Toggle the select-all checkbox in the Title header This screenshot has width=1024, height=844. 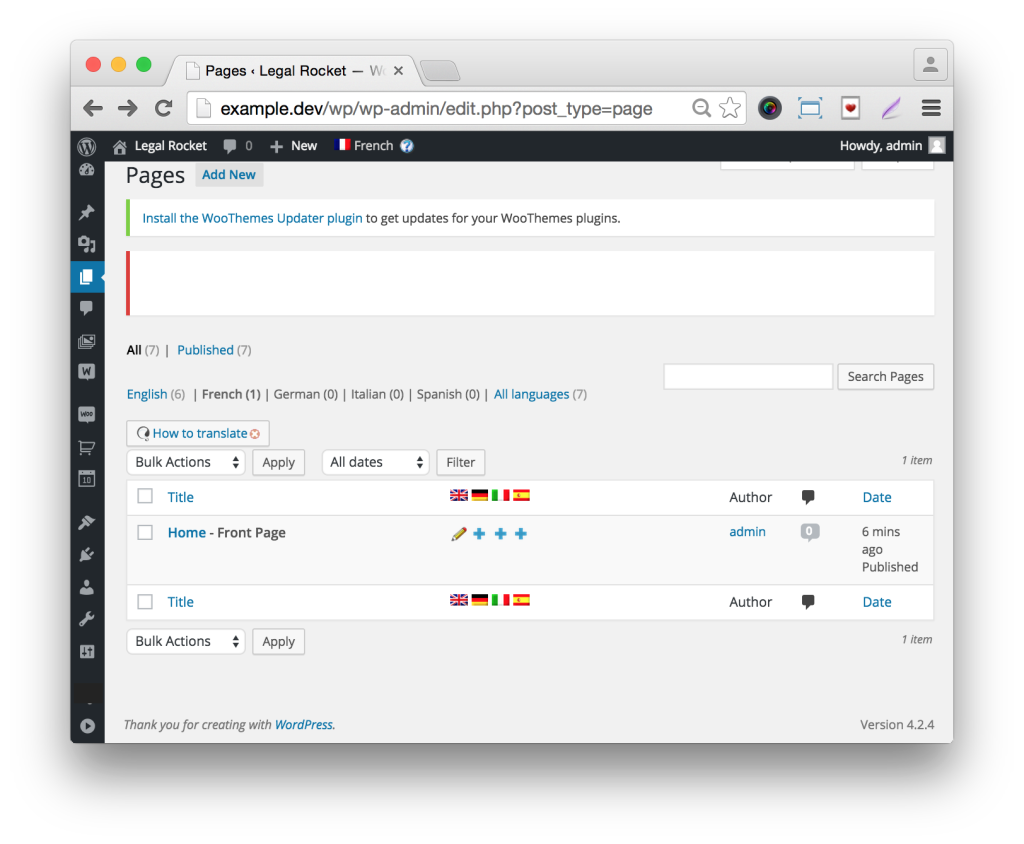click(145, 497)
